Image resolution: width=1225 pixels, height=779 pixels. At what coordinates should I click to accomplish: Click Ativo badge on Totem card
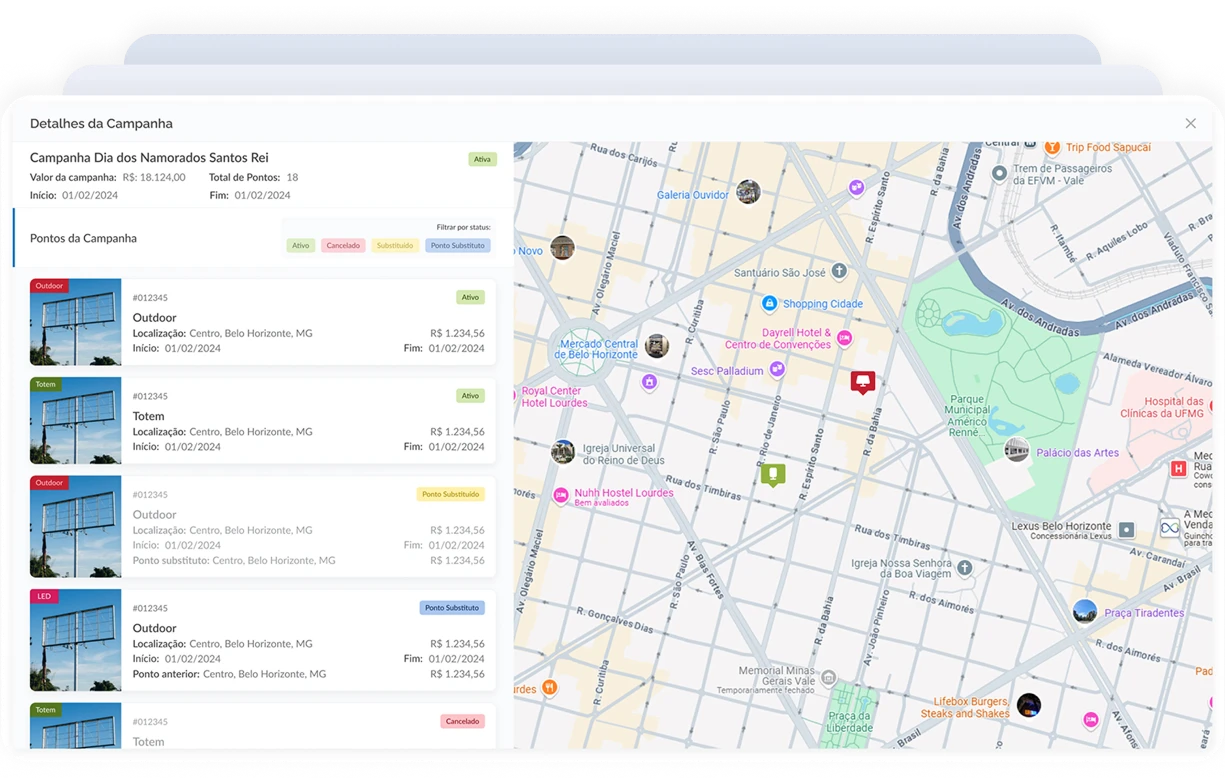coord(470,396)
